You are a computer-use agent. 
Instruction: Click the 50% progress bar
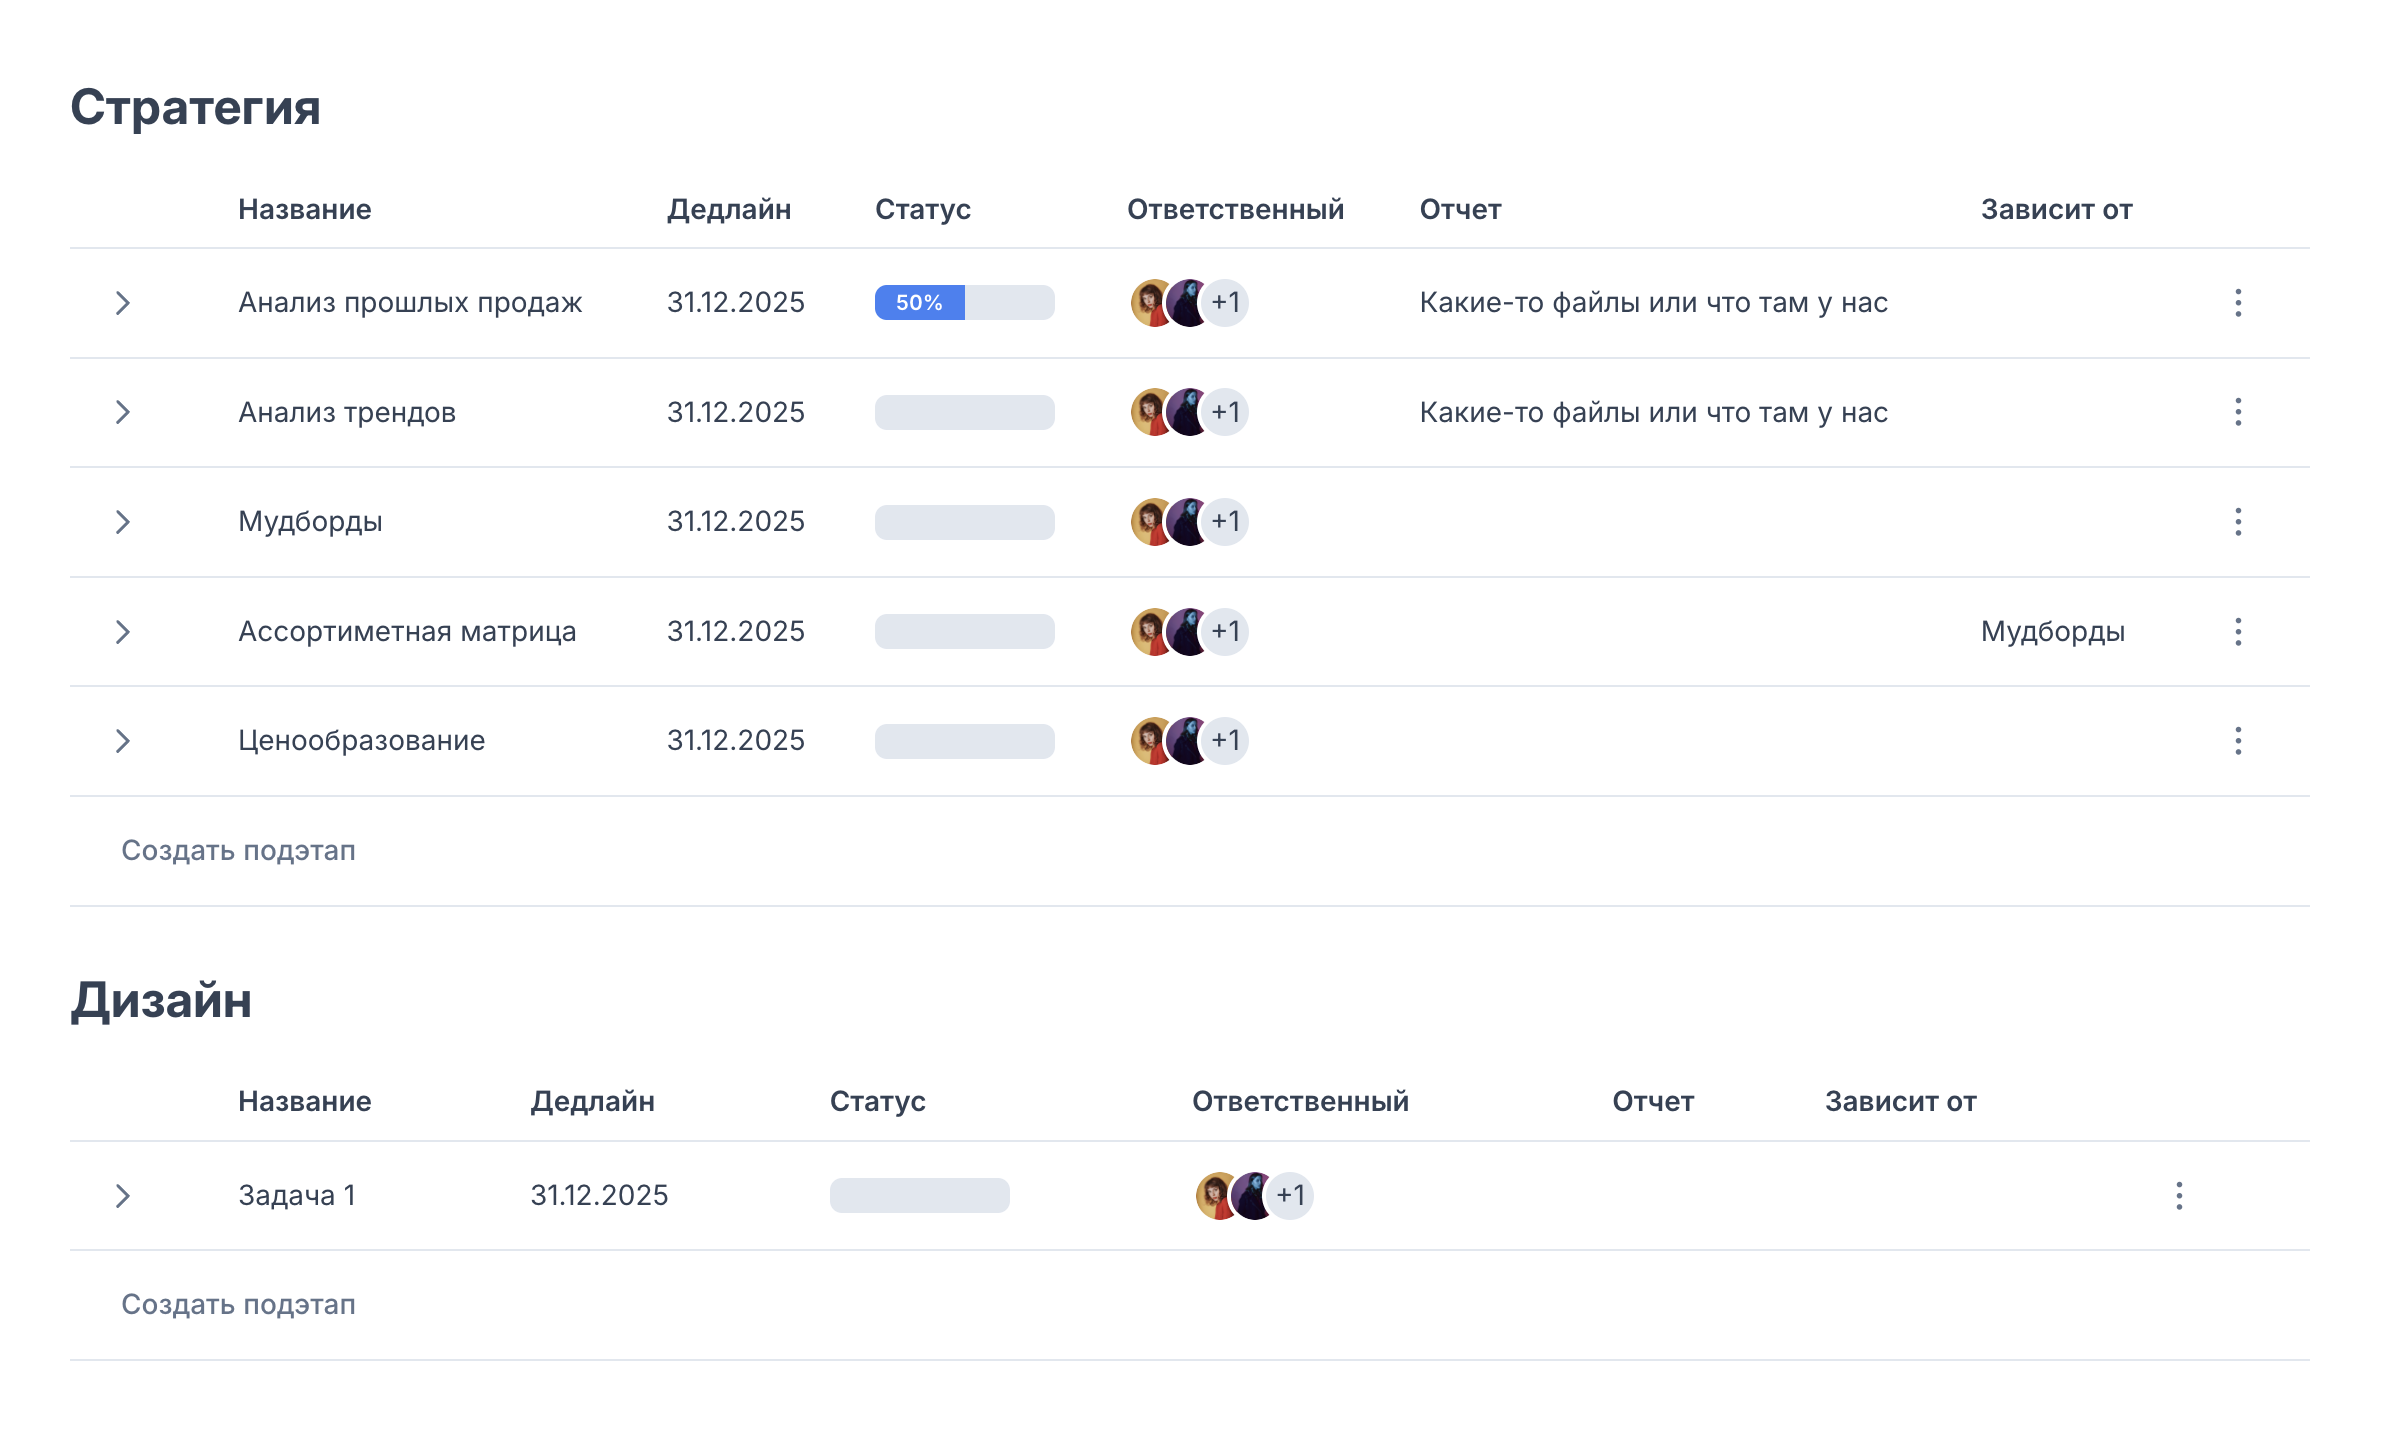pos(964,303)
